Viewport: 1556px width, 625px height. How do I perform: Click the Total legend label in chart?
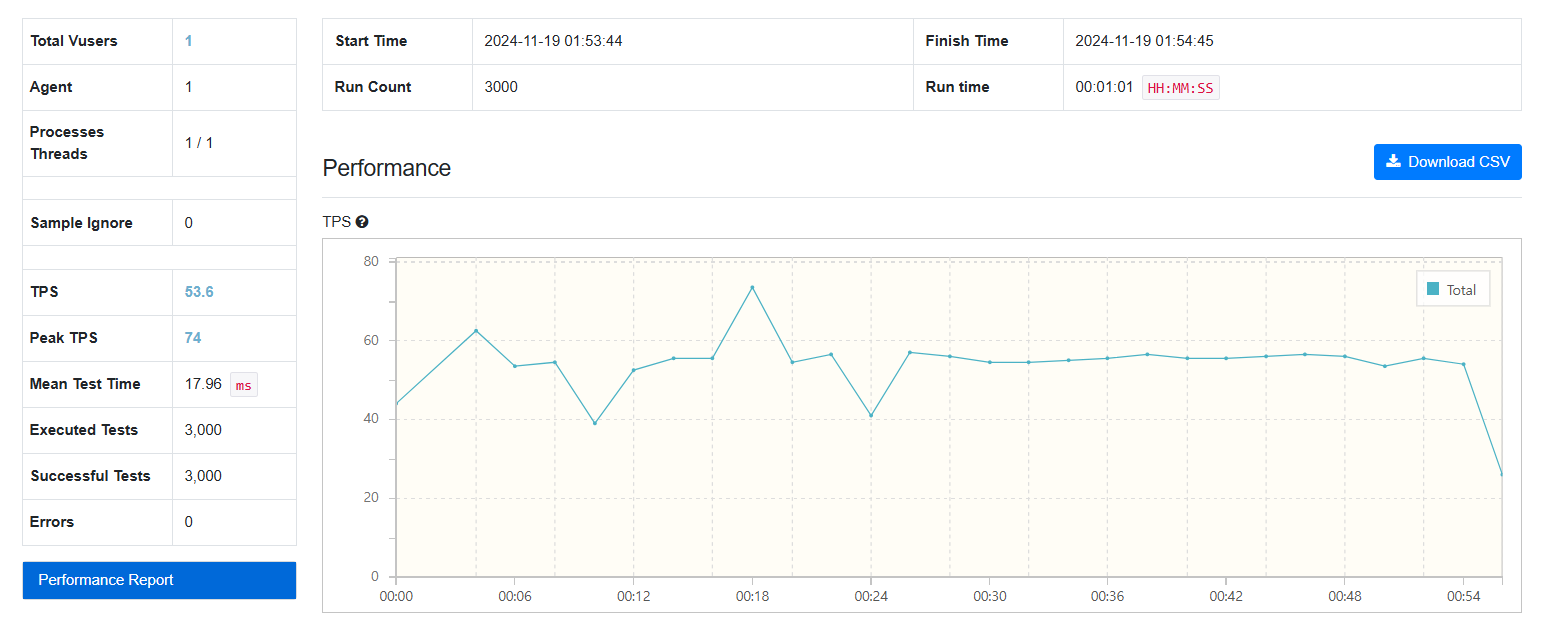tap(1461, 290)
